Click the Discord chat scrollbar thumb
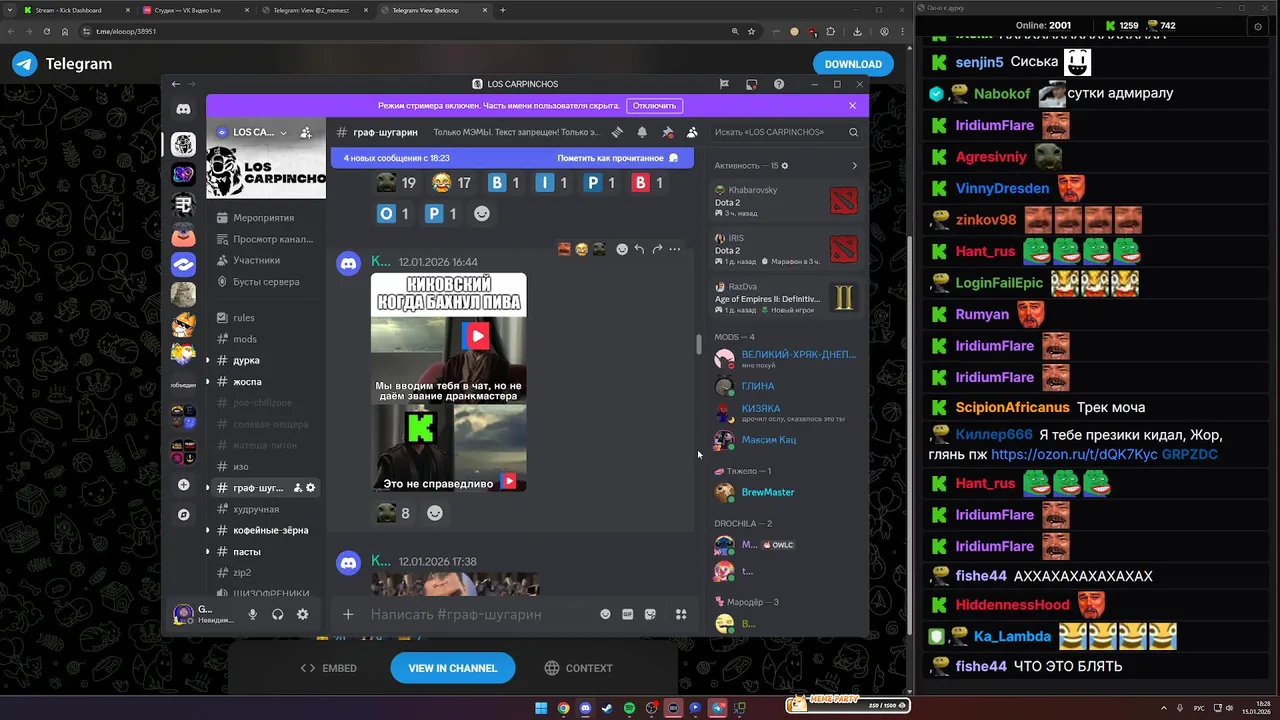The height and width of the screenshot is (720, 1280). click(698, 343)
